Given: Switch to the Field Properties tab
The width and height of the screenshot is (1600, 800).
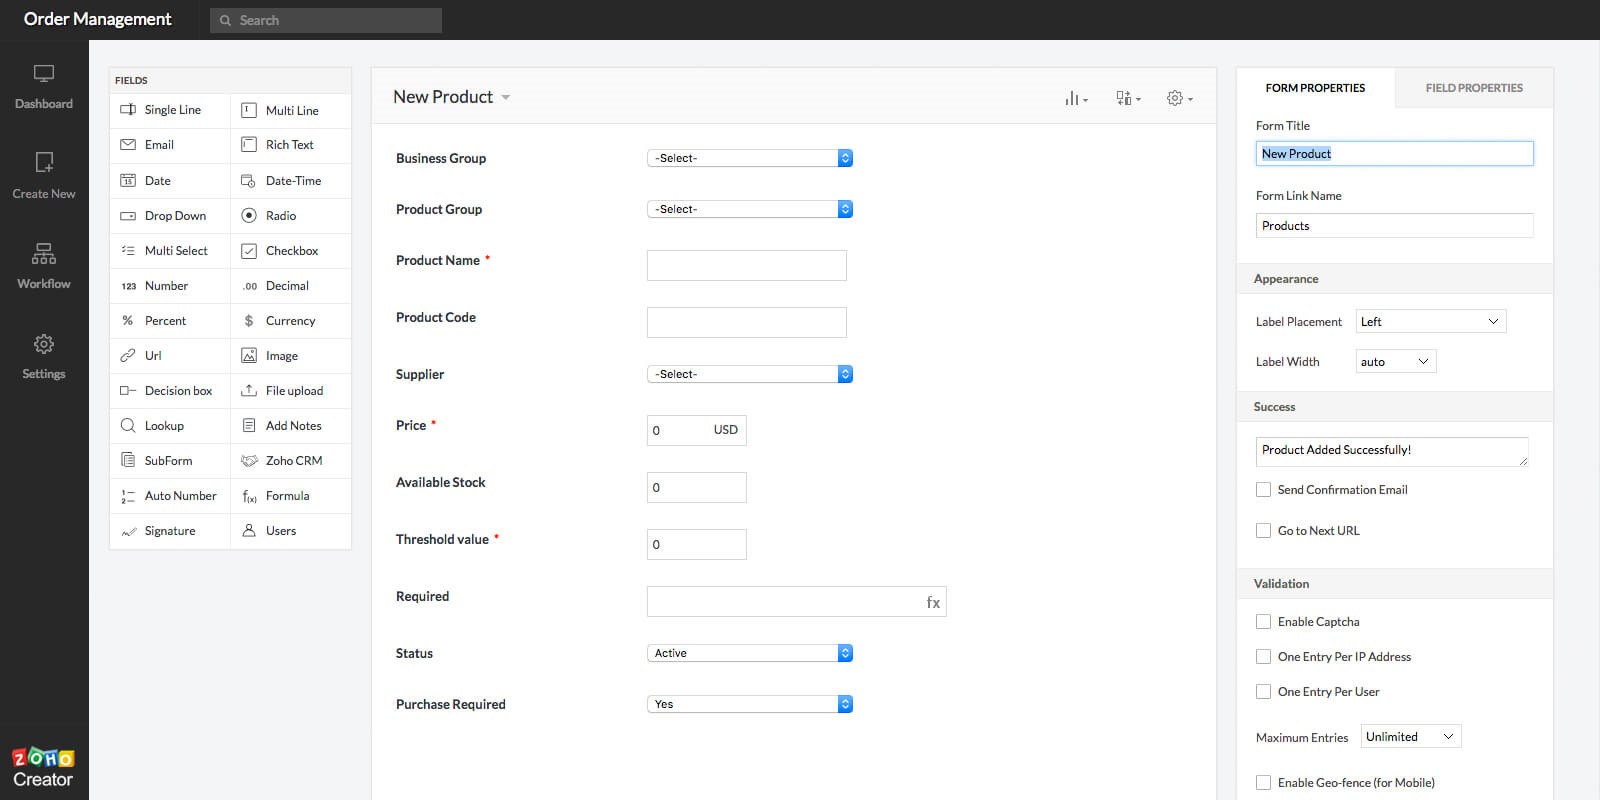Looking at the screenshot, I should (x=1473, y=88).
